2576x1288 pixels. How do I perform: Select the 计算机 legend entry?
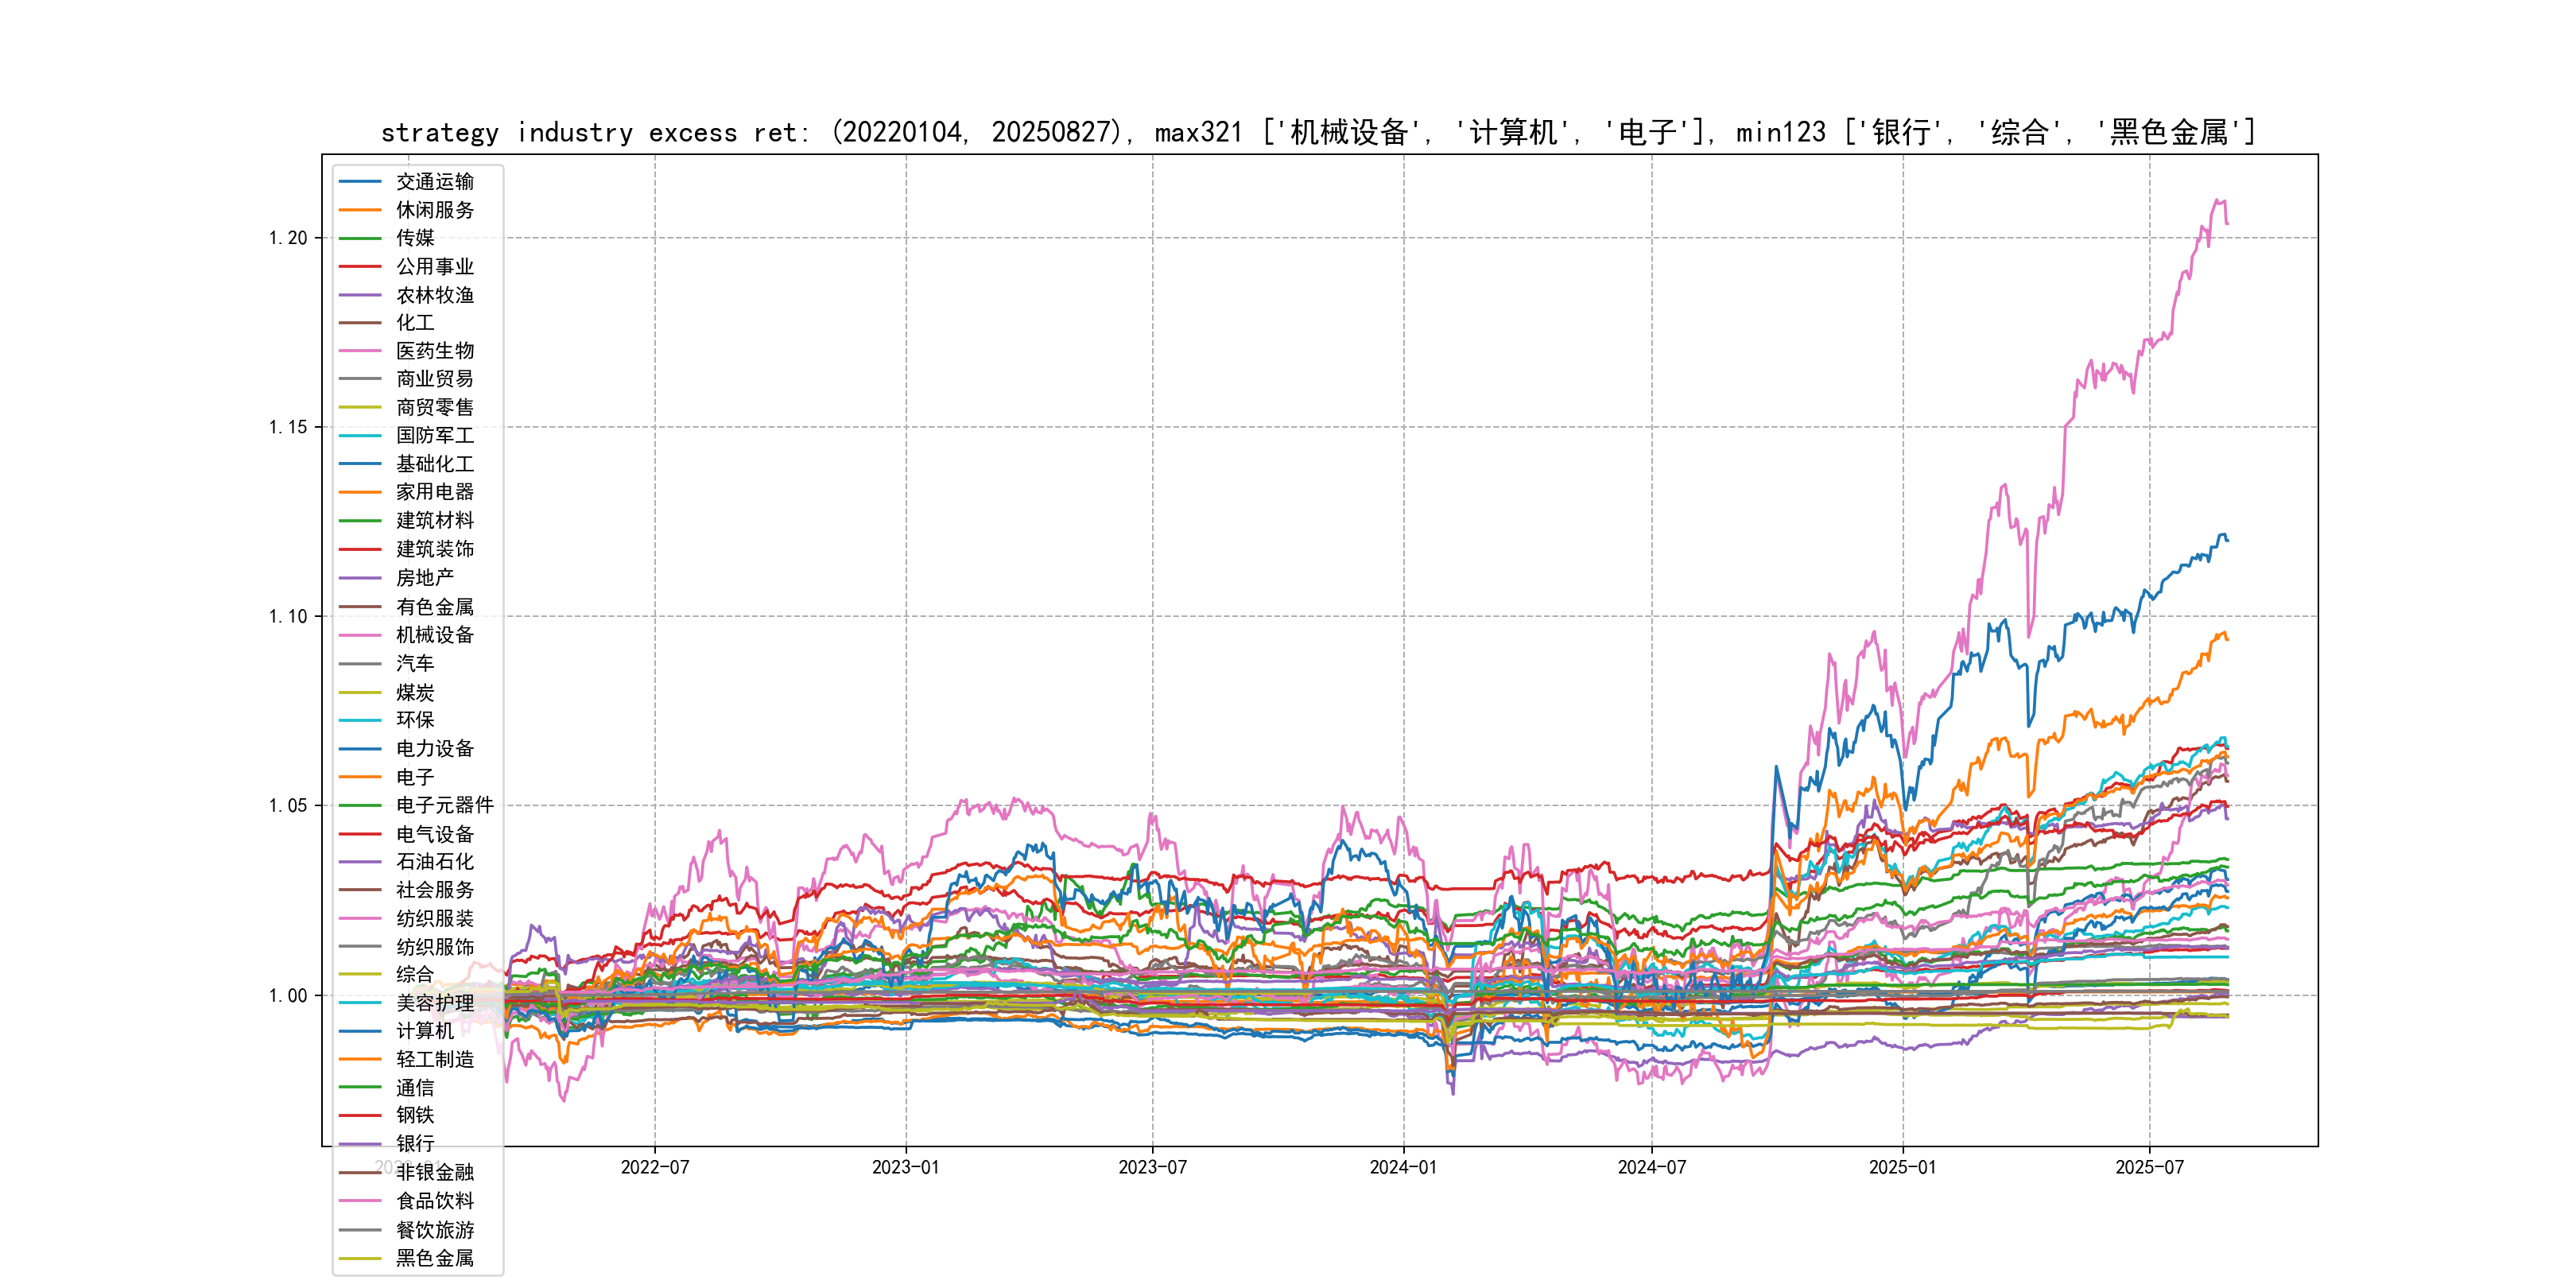tap(424, 1031)
